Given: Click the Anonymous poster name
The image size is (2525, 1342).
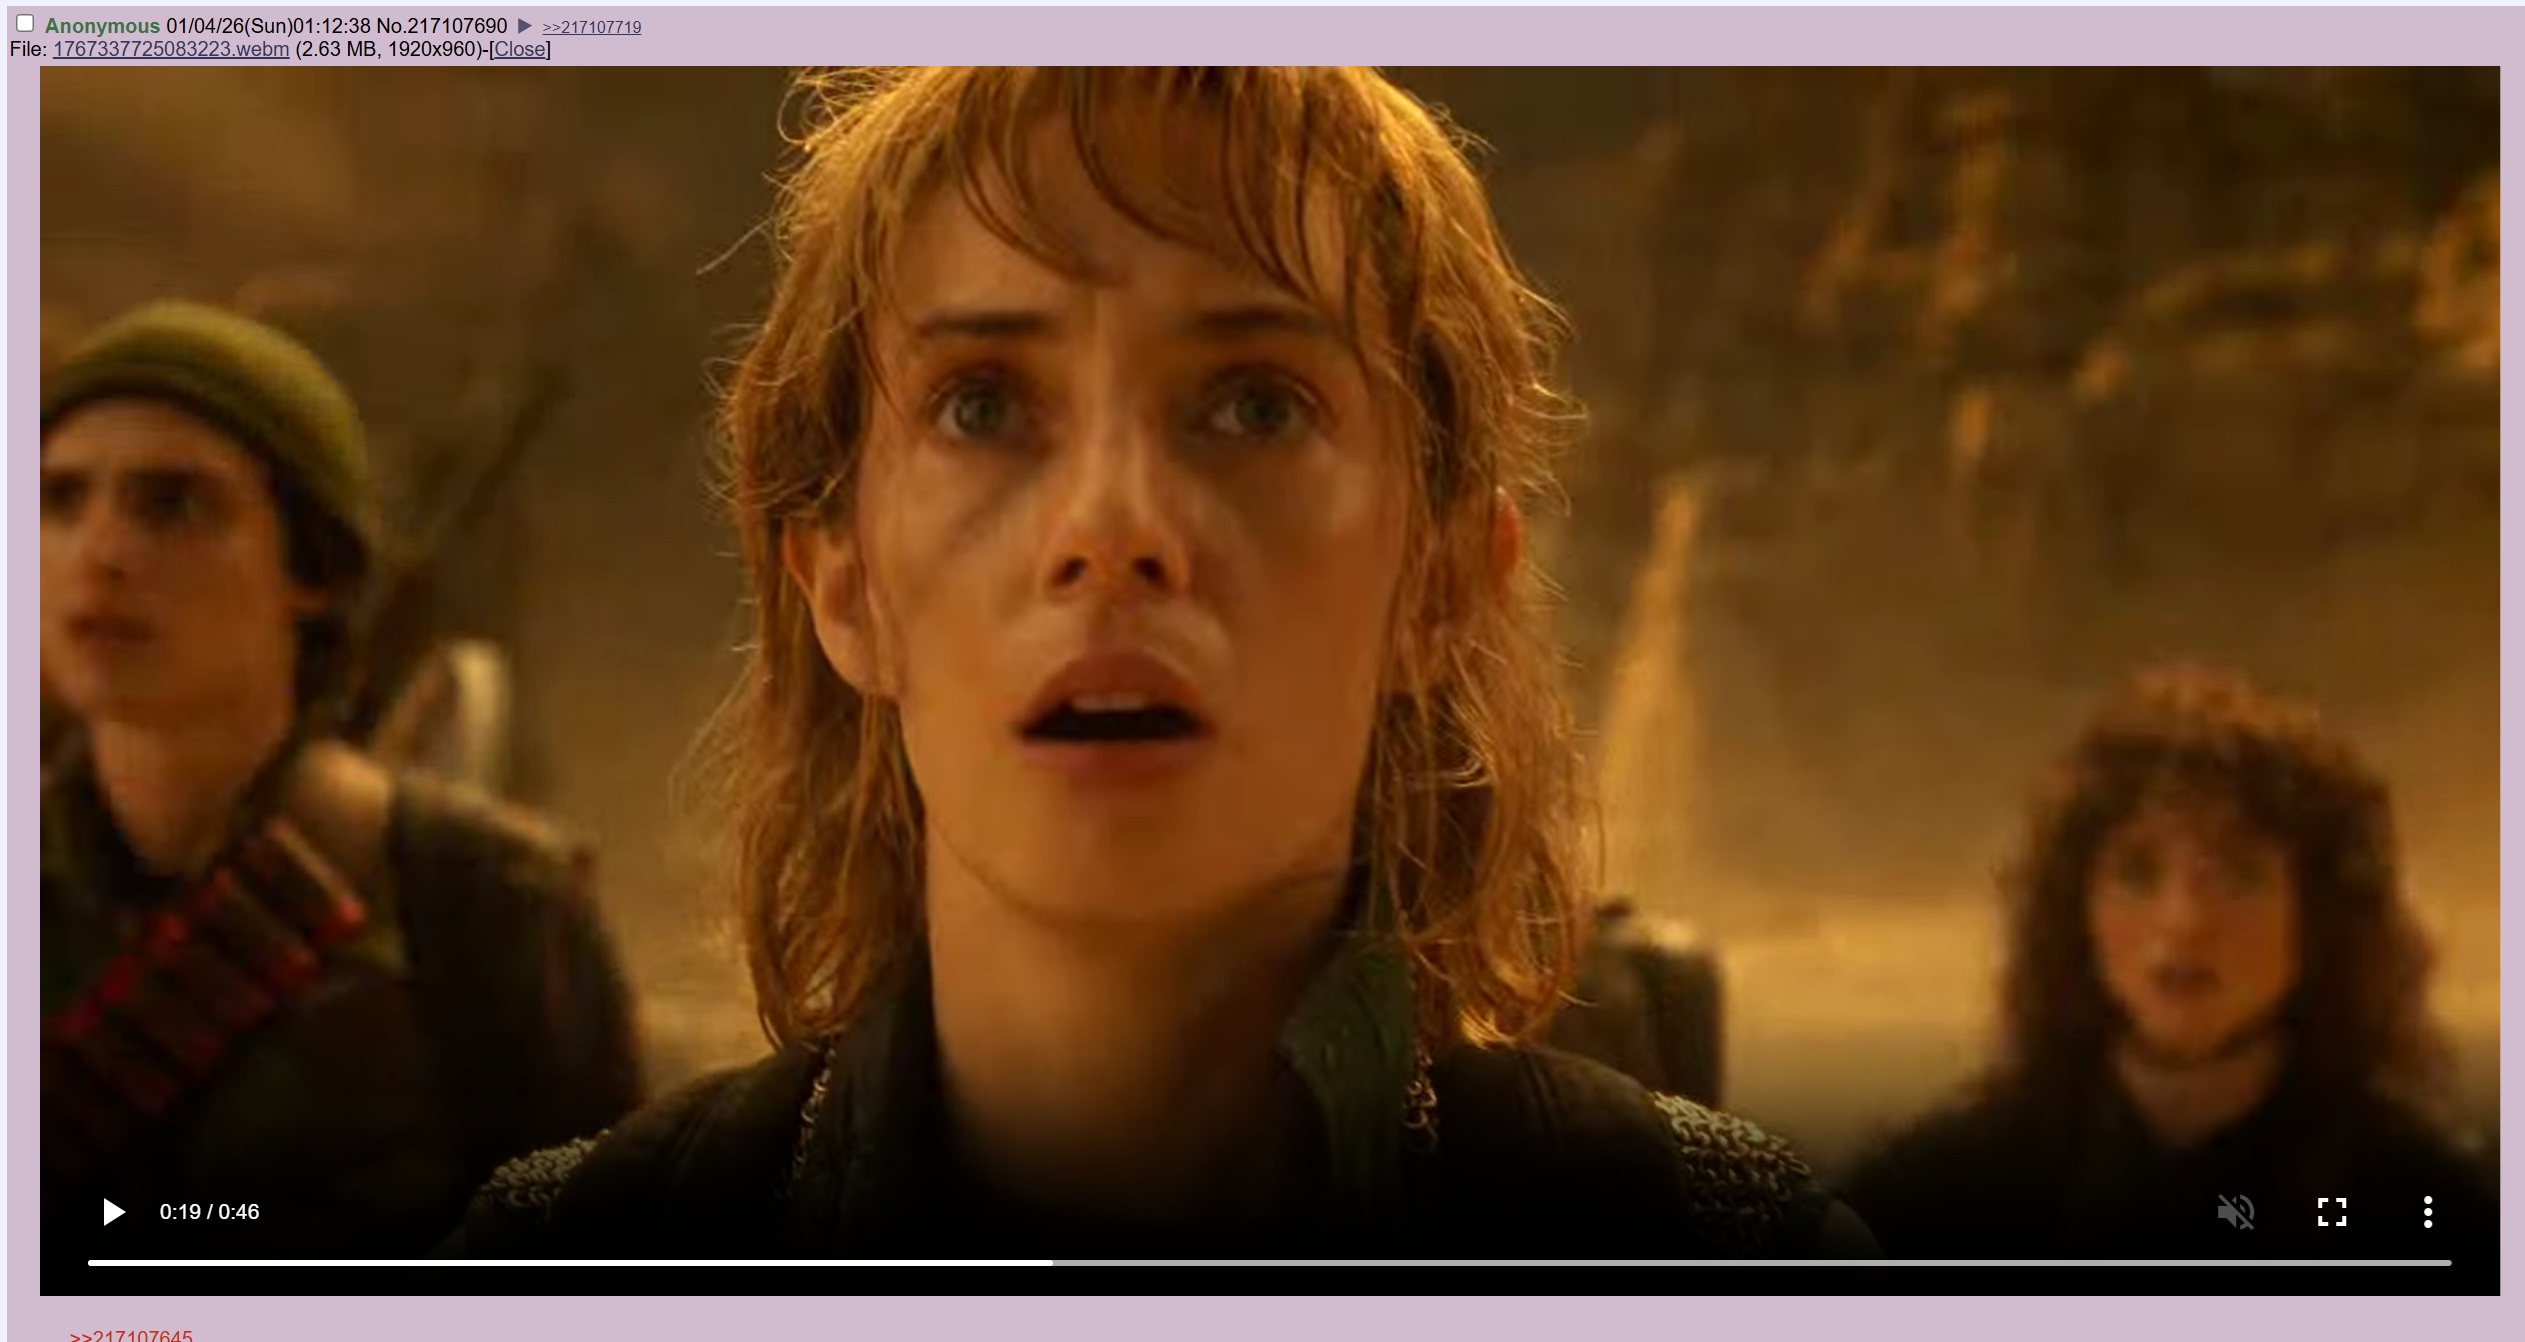Looking at the screenshot, I should tap(102, 26).
